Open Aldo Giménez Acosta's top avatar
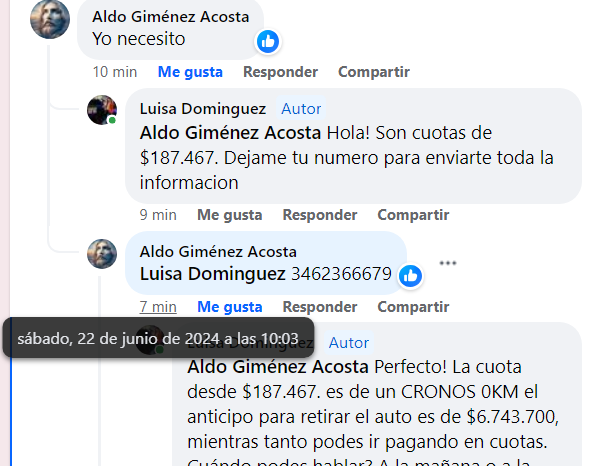 (x=50, y=19)
